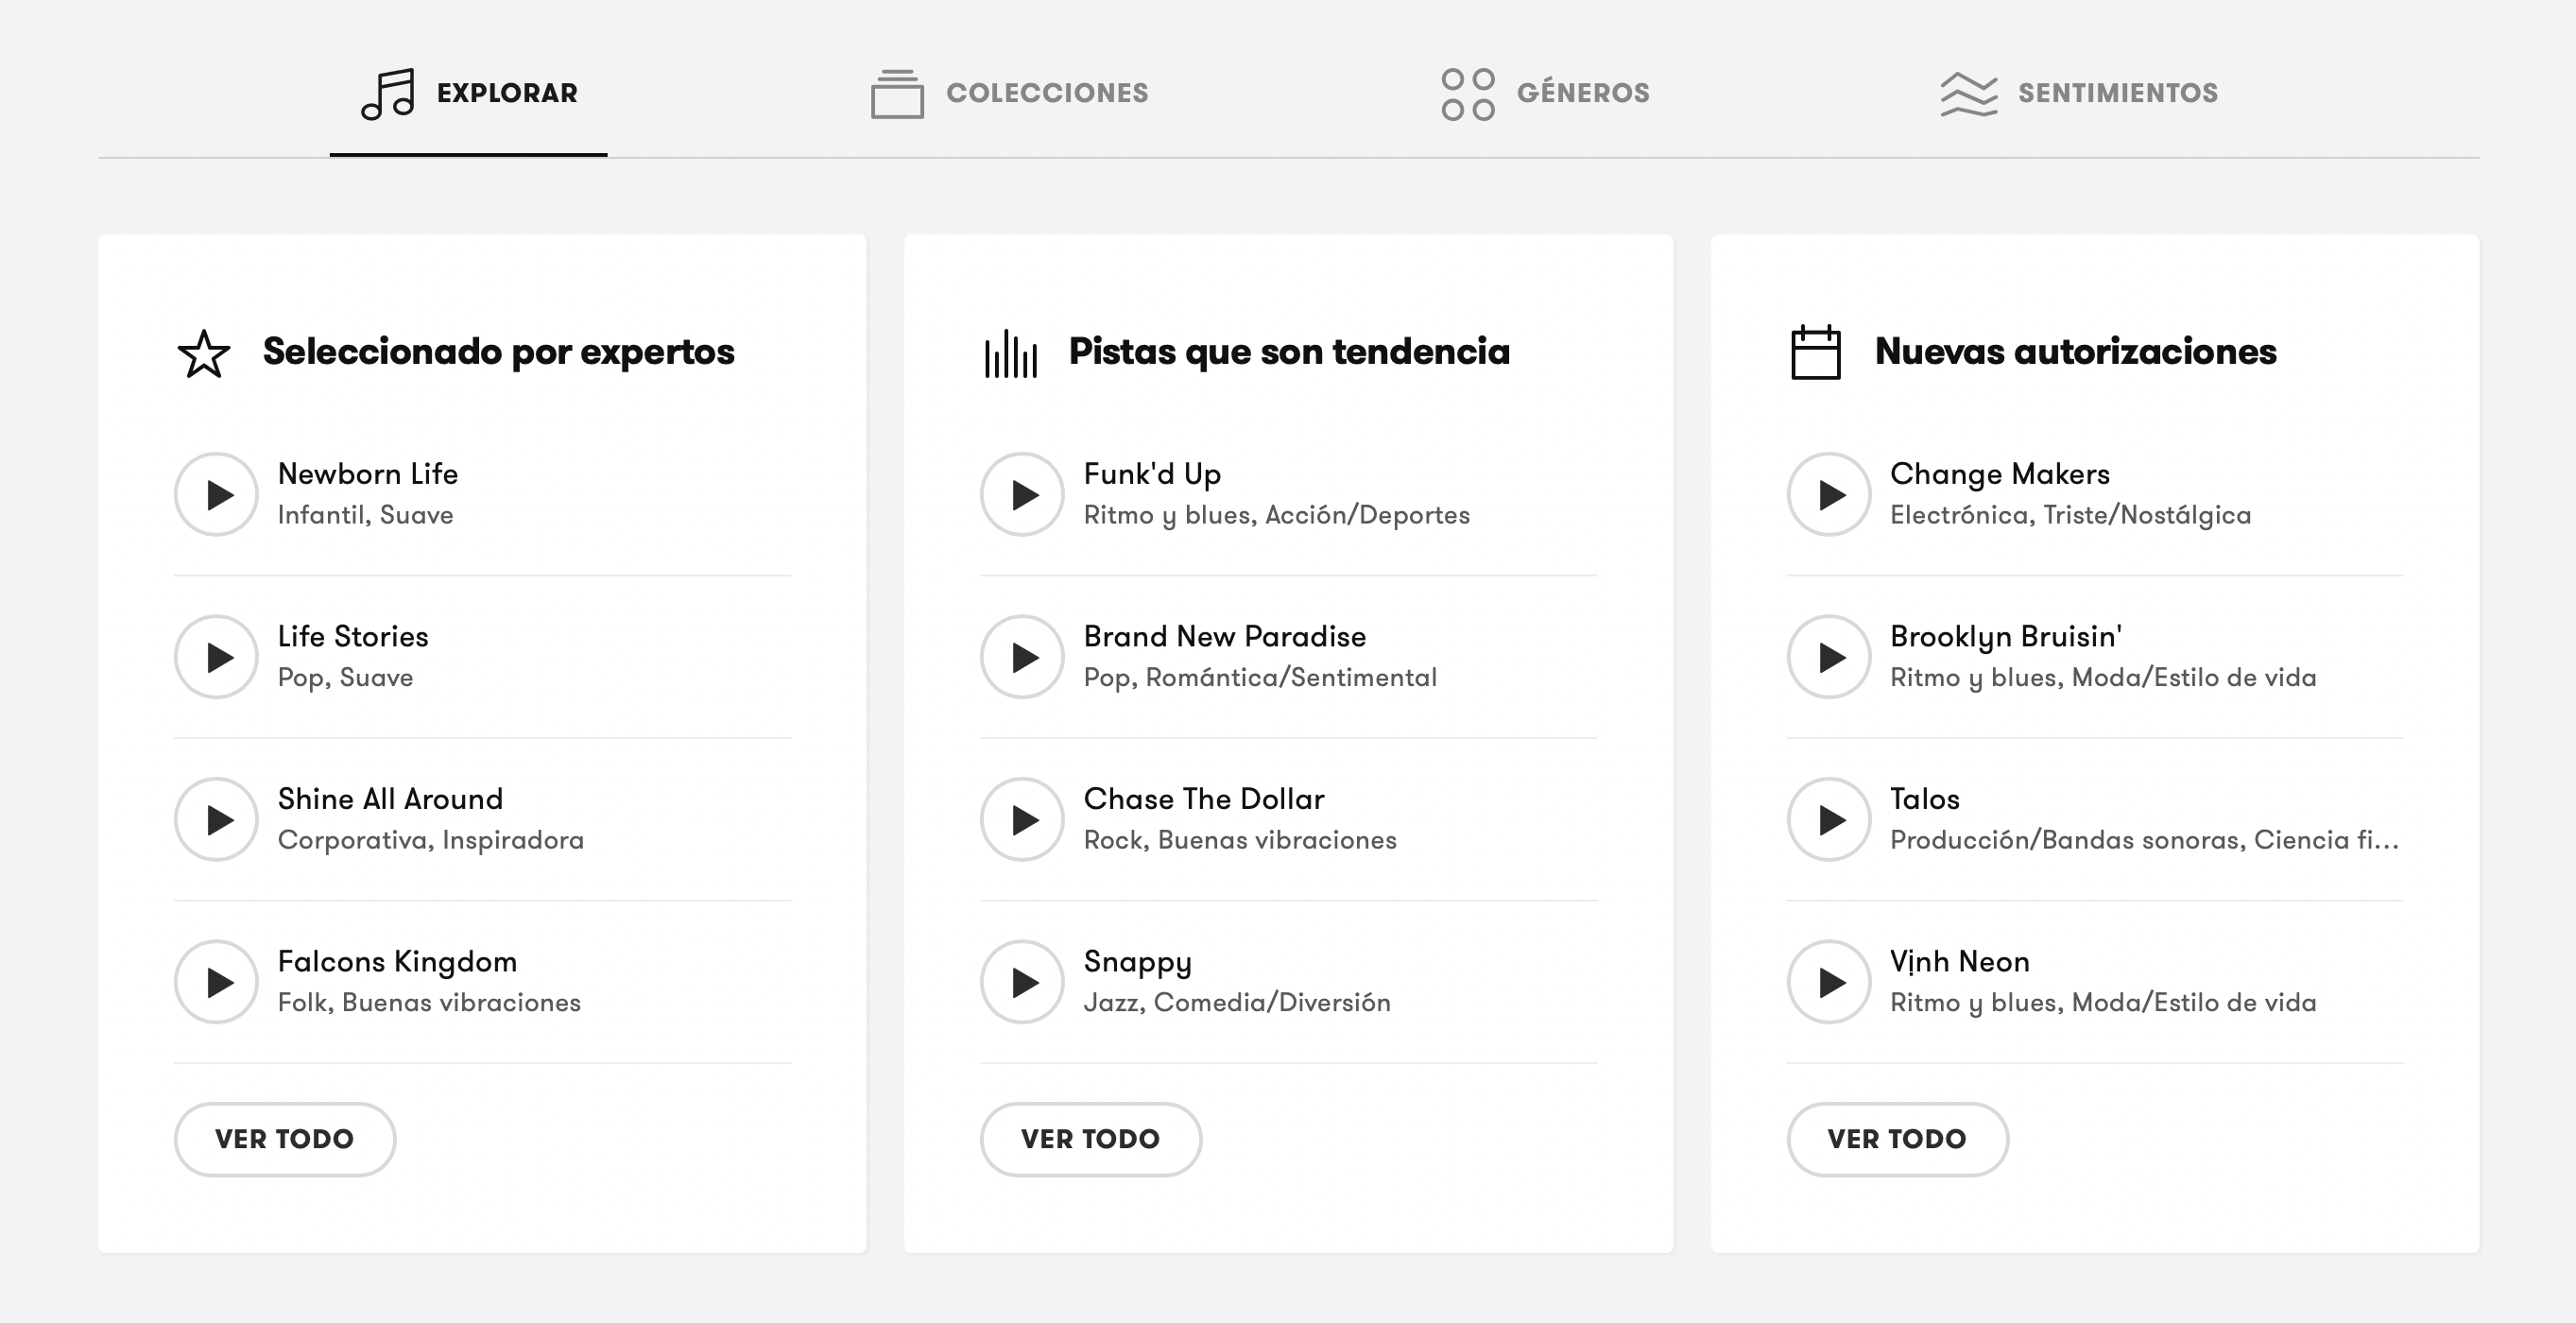Click the equalizer bars trending icon
The height and width of the screenshot is (1323, 2576).
pyautogui.click(x=1011, y=354)
